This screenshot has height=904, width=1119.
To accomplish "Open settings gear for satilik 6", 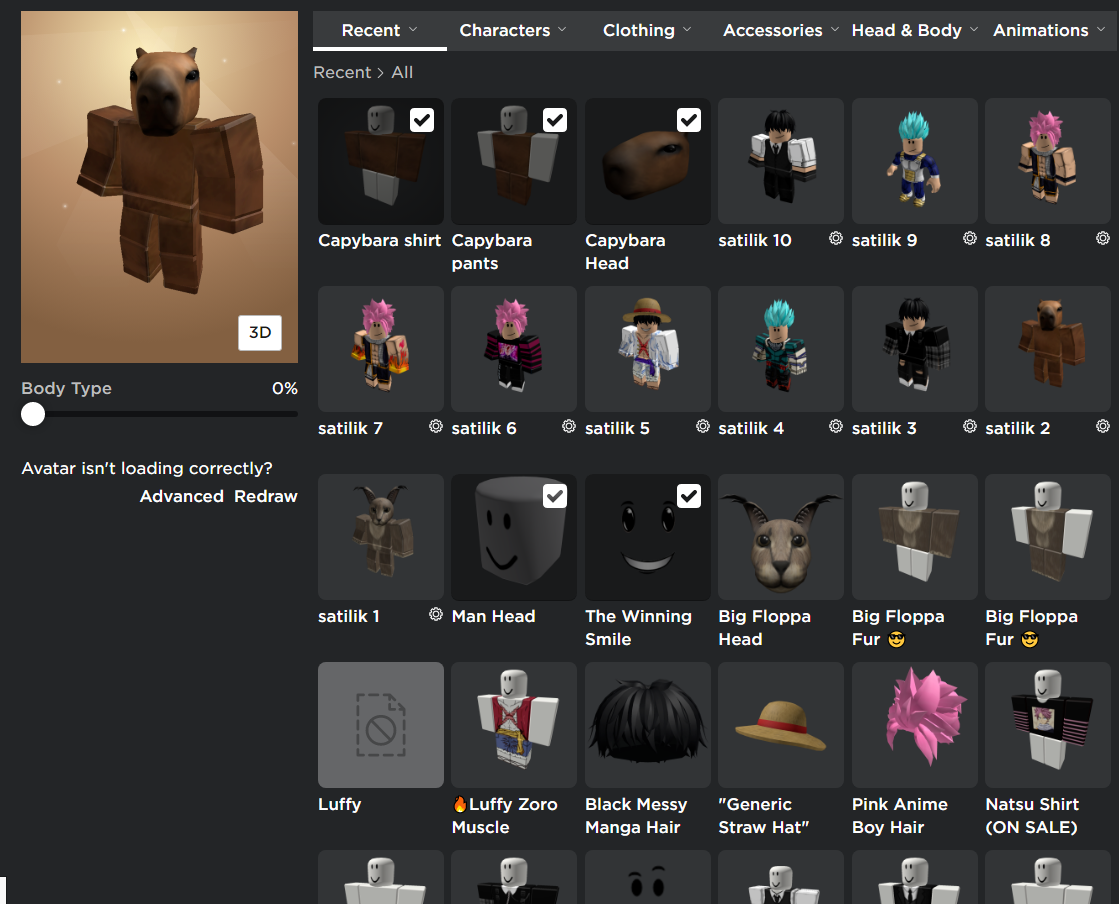I will pos(569,427).
